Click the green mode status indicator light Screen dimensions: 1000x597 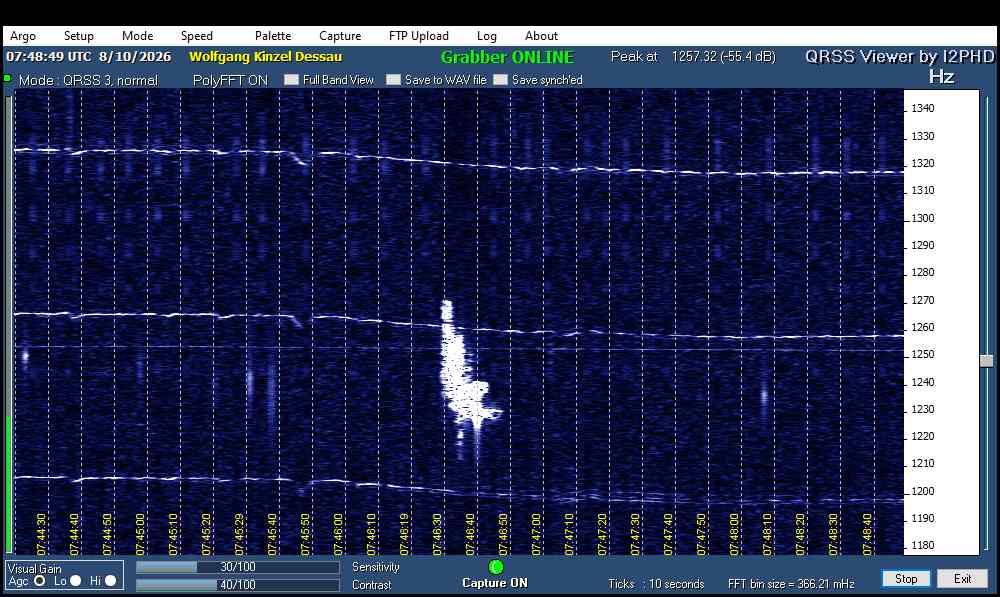(8, 78)
